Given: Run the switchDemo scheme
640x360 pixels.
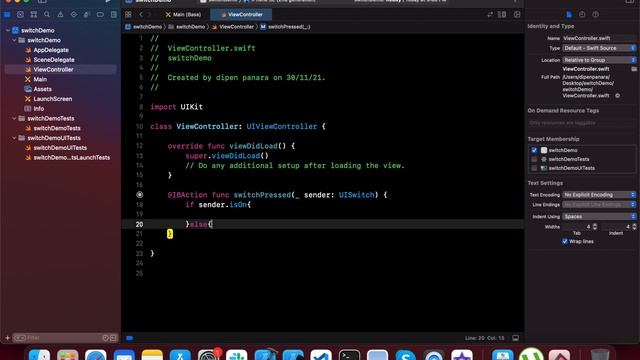Looking at the screenshot, I should [107, 2].
